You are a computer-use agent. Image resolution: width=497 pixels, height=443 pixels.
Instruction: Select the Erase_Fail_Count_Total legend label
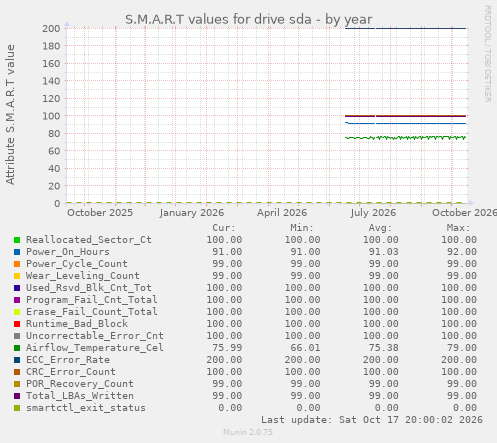(92, 312)
